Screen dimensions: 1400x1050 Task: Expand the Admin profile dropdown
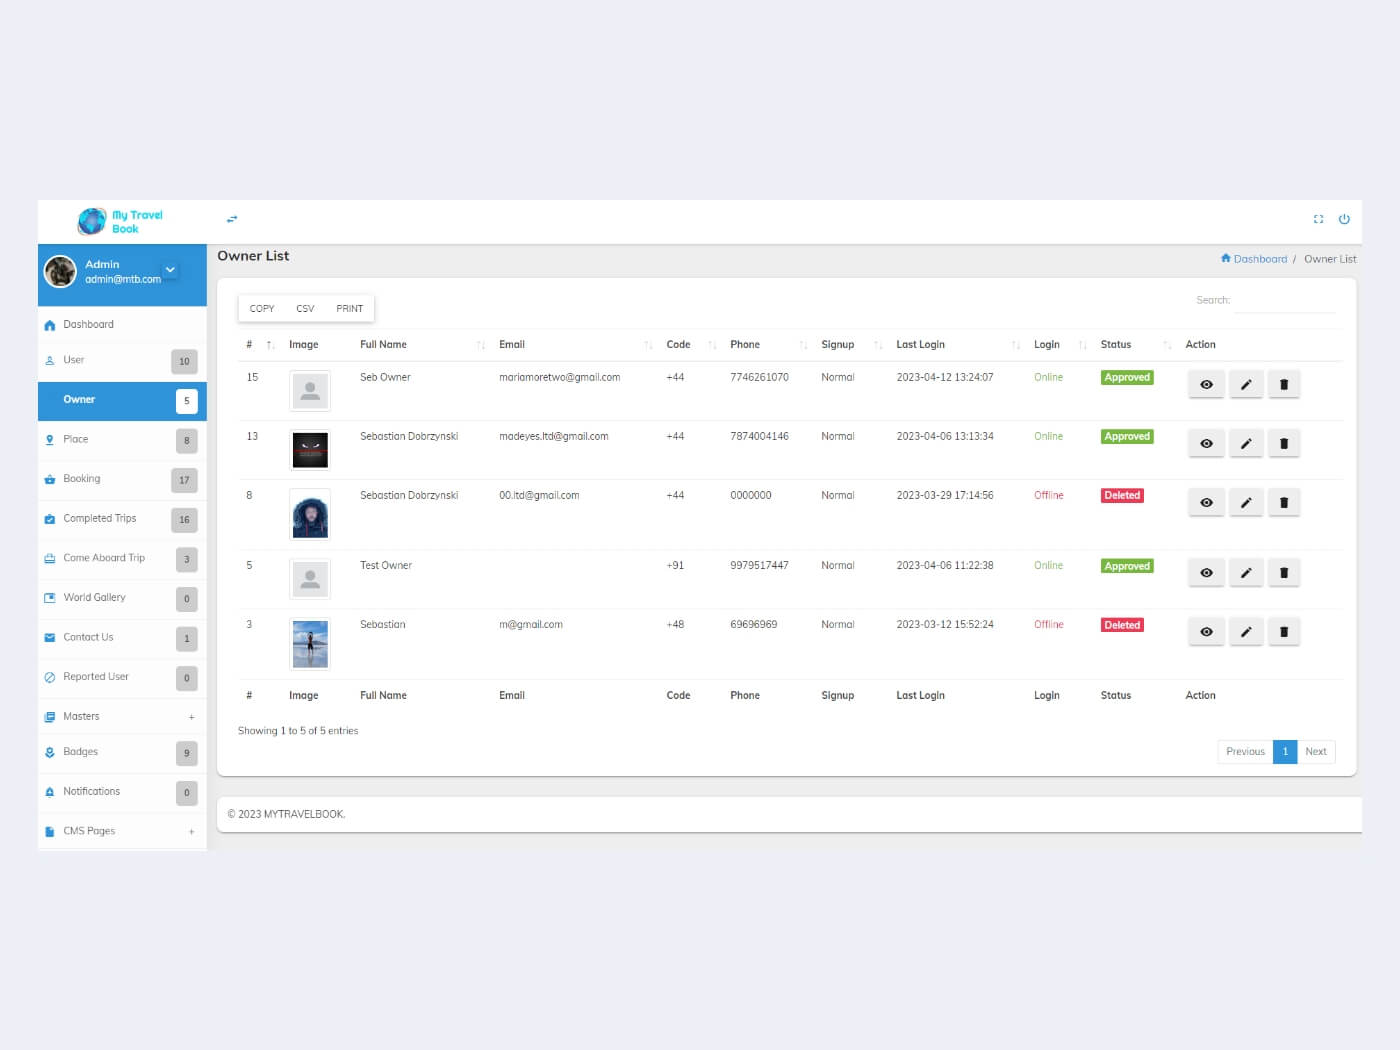pyautogui.click(x=170, y=270)
